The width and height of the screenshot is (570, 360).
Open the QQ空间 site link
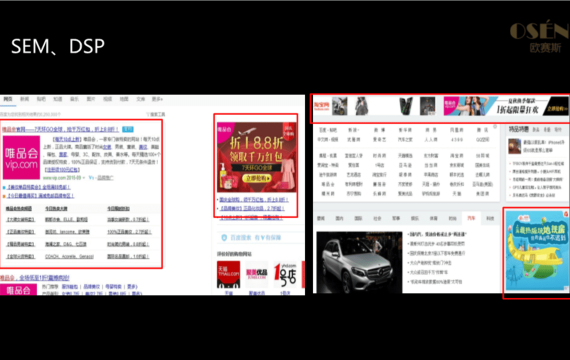tap(482, 140)
